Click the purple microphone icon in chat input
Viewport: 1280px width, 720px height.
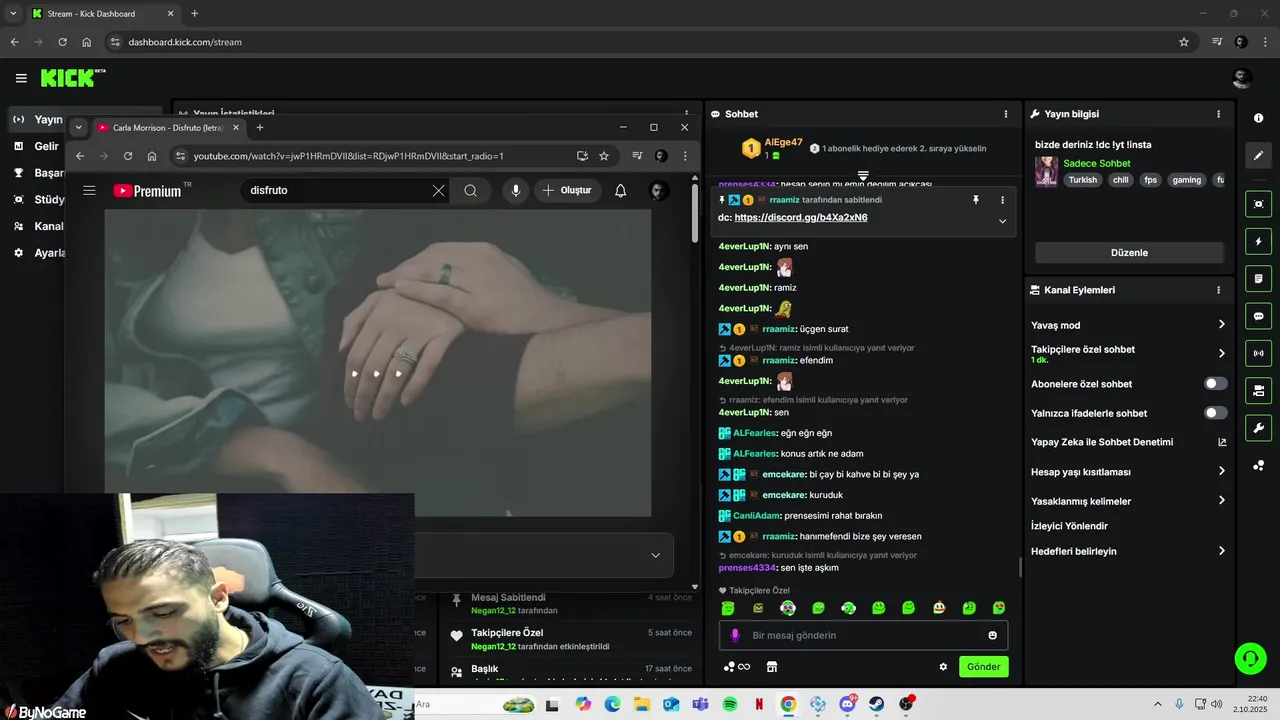[735, 635]
